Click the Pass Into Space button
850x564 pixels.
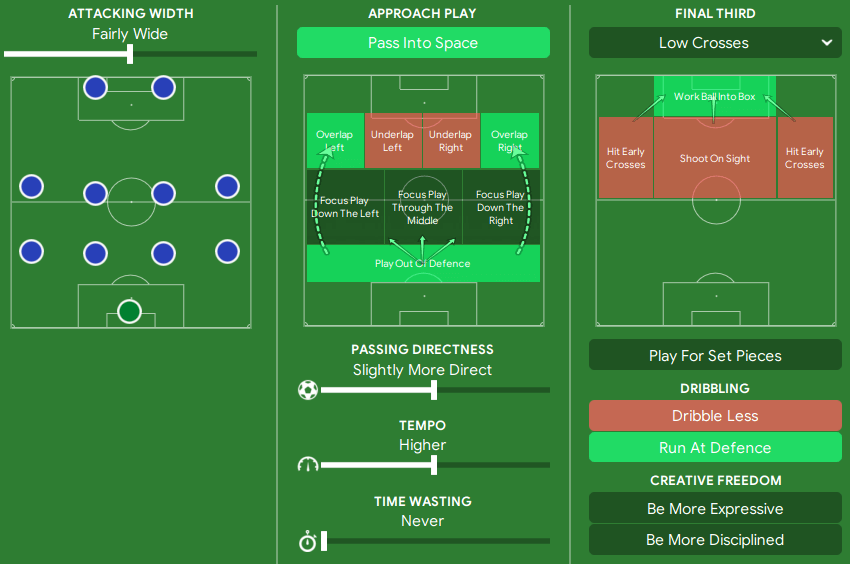click(x=423, y=43)
